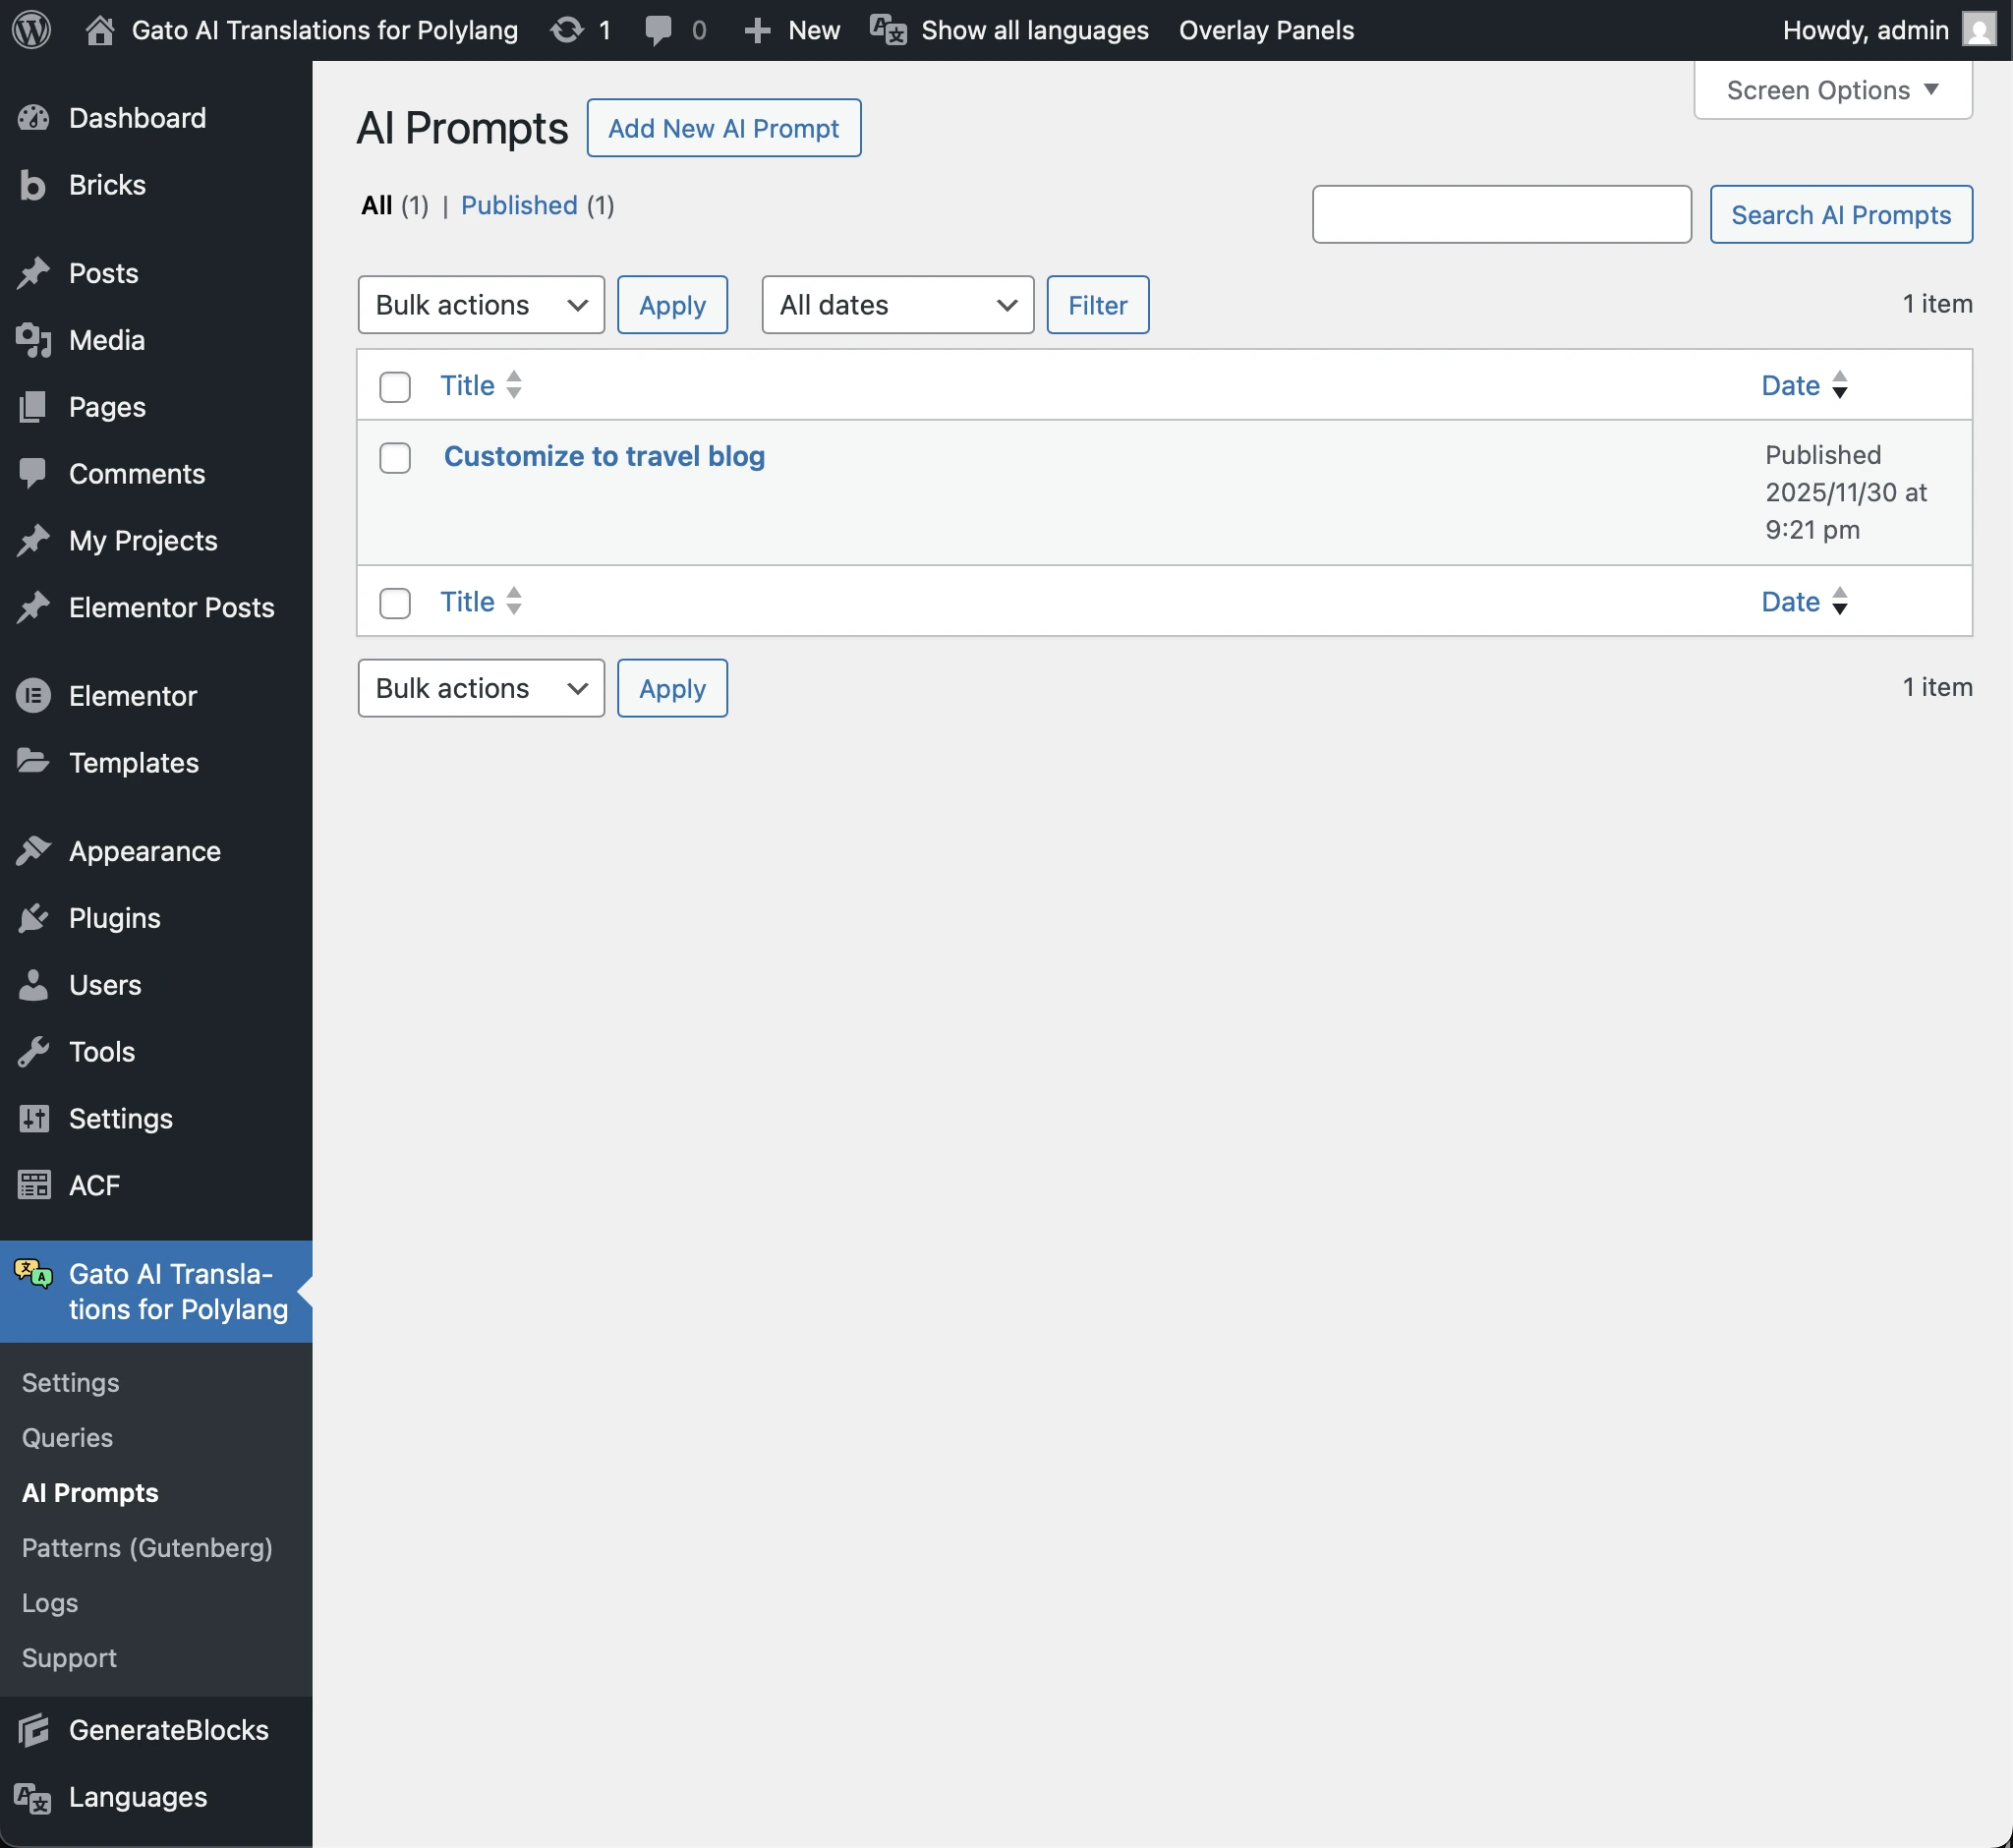Image resolution: width=2013 pixels, height=1848 pixels.
Task: Focus the AI Prompts search field
Action: [x=1501, y=214]
